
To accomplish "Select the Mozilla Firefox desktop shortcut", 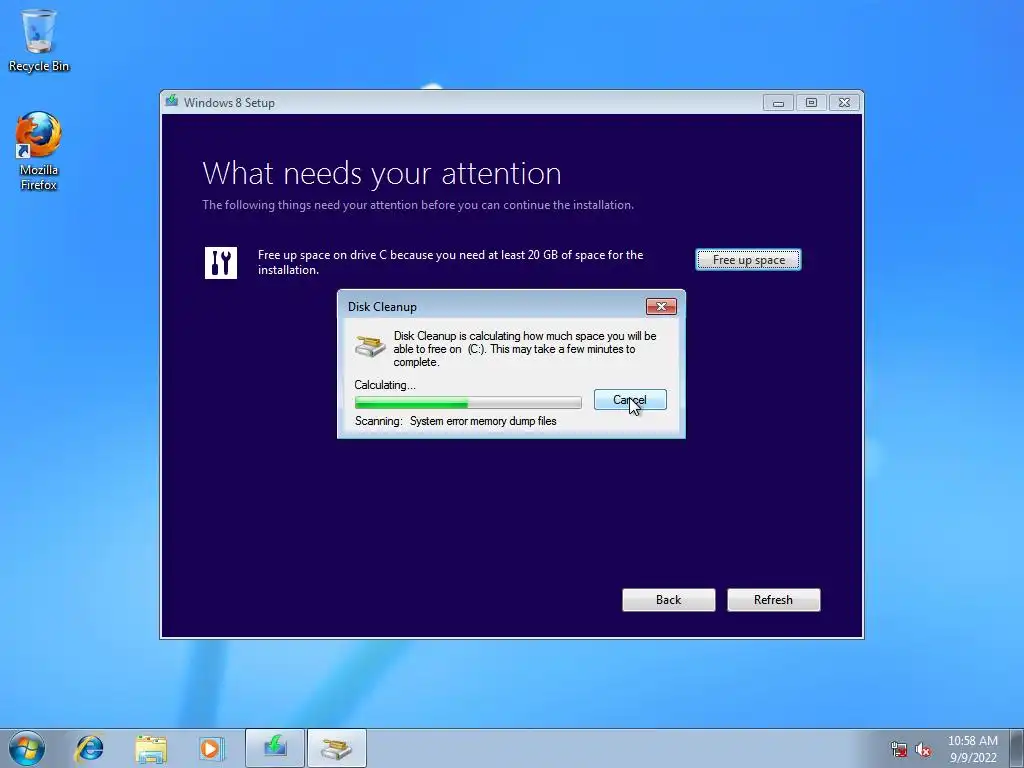I will coord(39,152).
